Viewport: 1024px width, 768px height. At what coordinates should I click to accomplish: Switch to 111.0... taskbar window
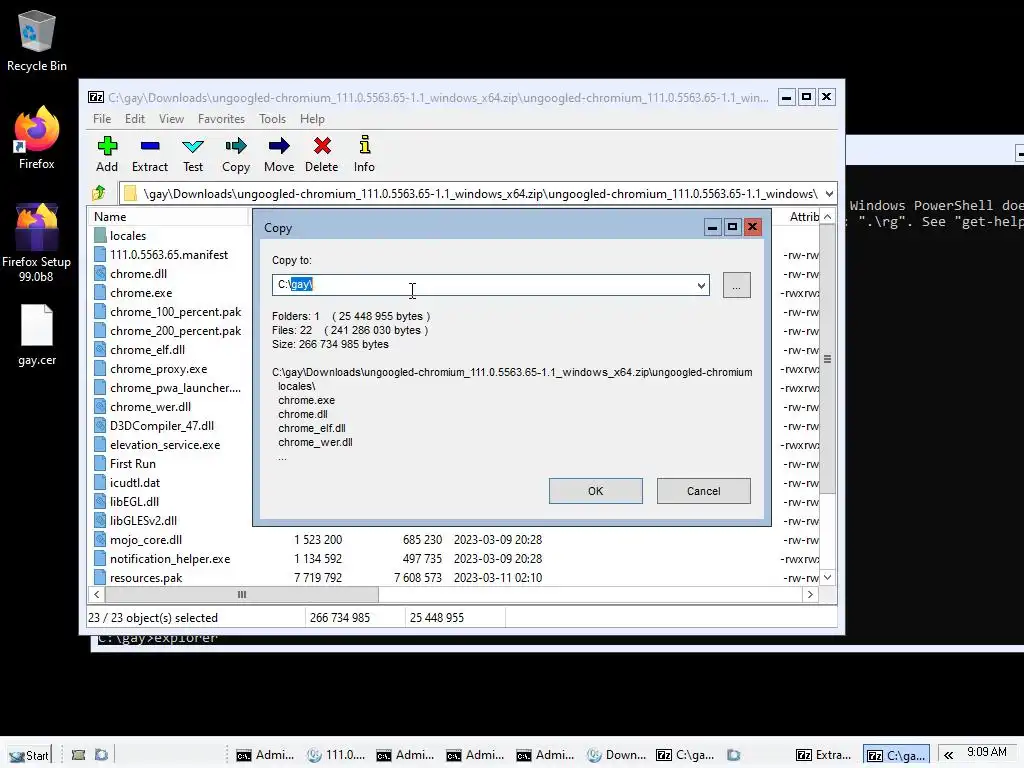336,755
